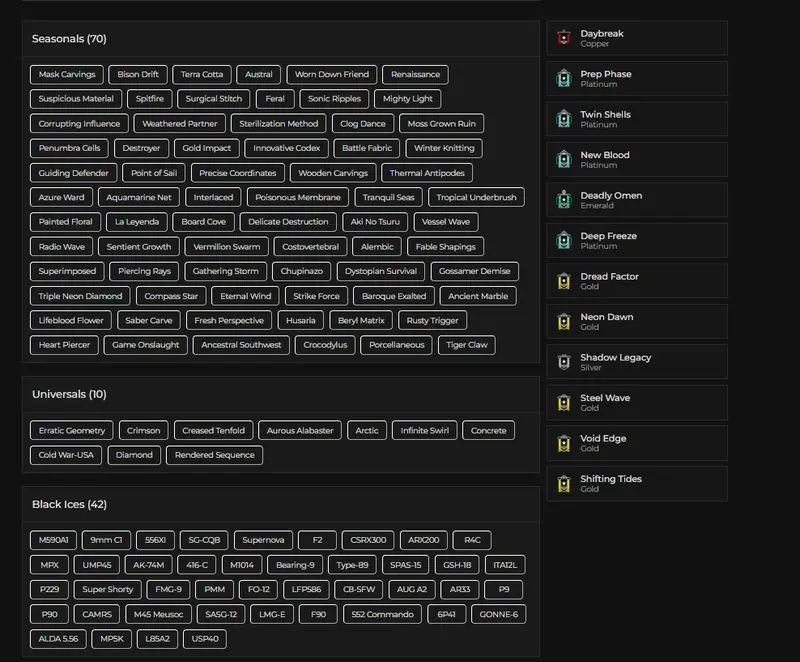
Task: Click the Deadly Omen Emerald rank icon
Action: [x=563, y=200]
